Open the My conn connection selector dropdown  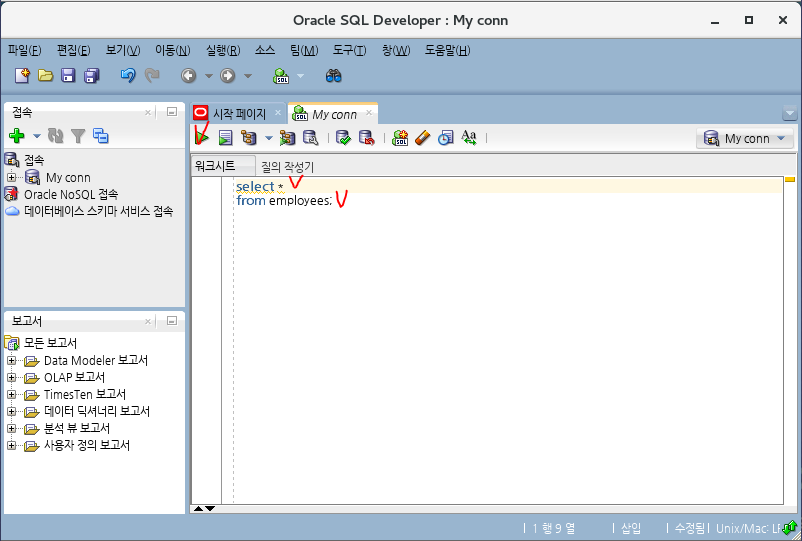(x=744, y=139)
